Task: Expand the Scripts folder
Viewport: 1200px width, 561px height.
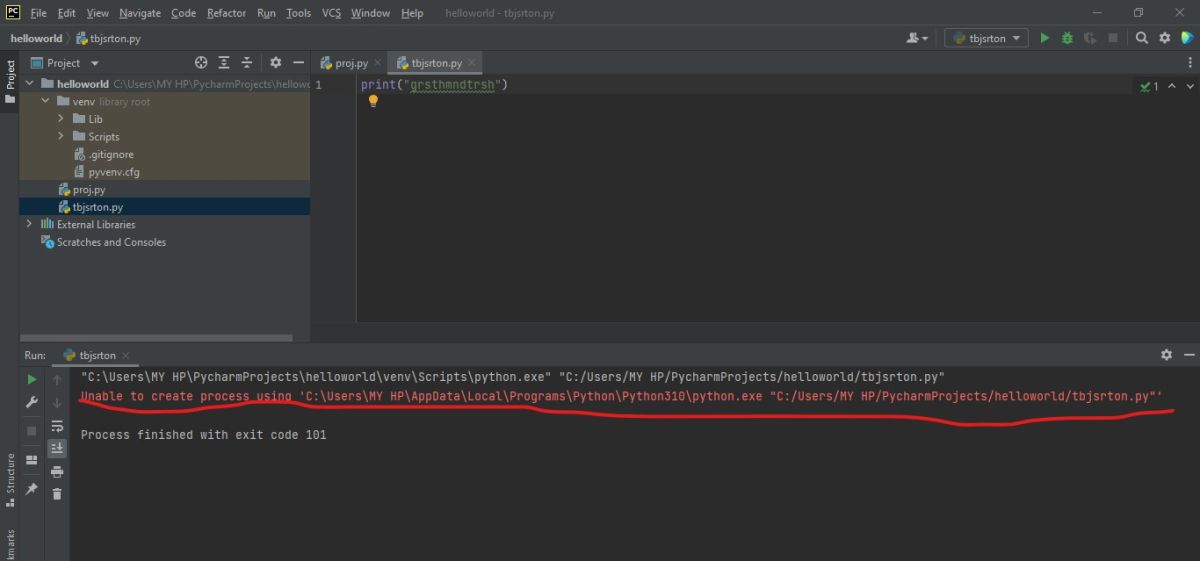Action: [x=61, y=136]
